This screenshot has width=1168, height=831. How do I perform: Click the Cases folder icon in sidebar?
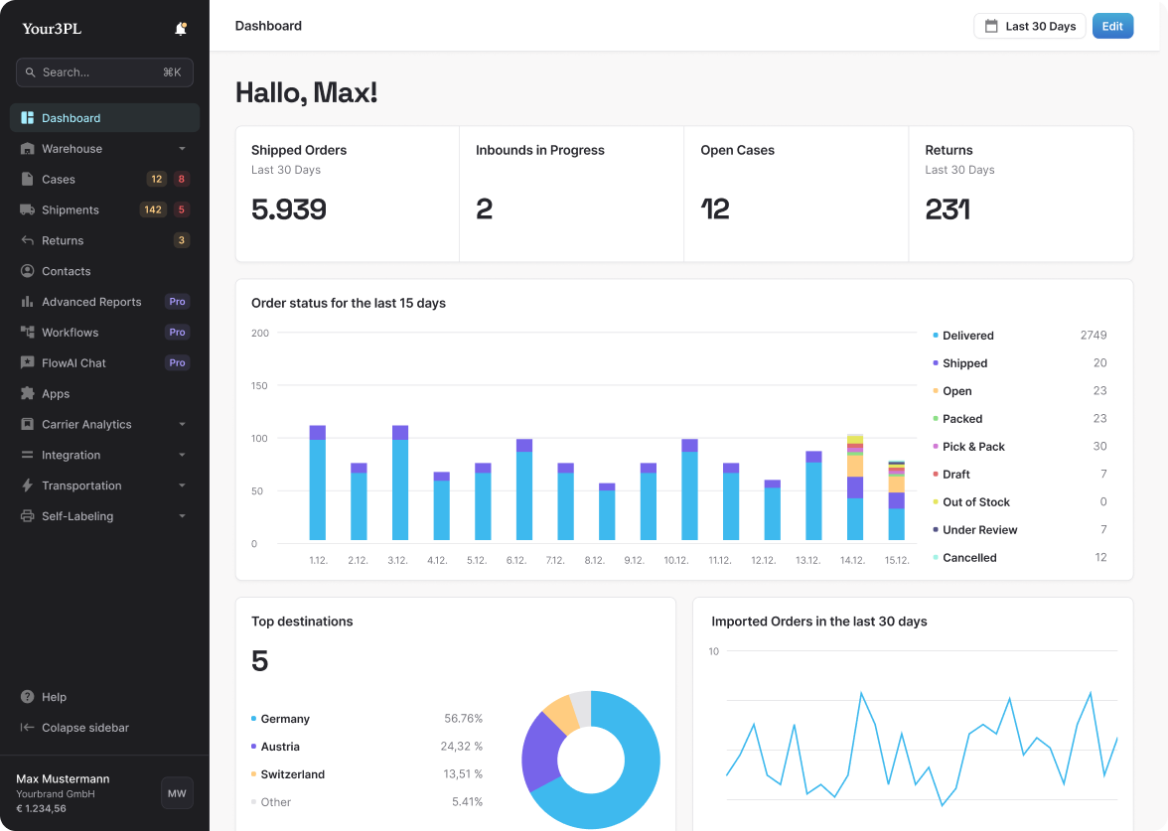tap(27, 179)
